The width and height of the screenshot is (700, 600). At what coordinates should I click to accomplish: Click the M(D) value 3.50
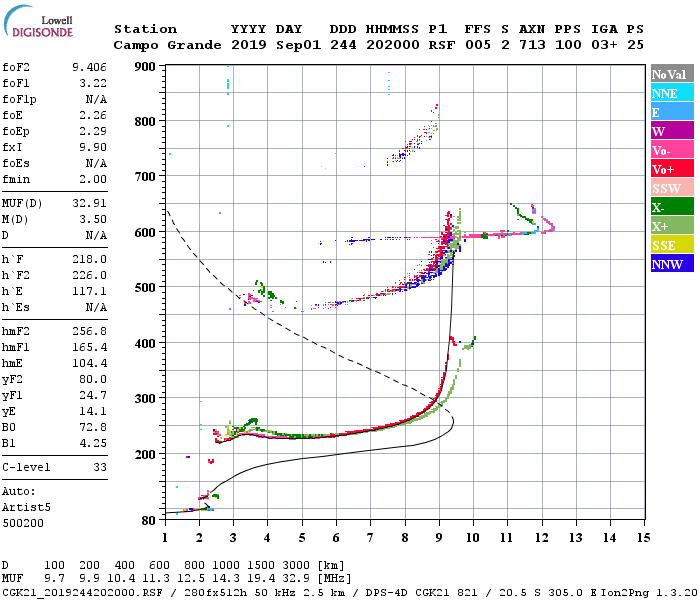click(93, 219)
